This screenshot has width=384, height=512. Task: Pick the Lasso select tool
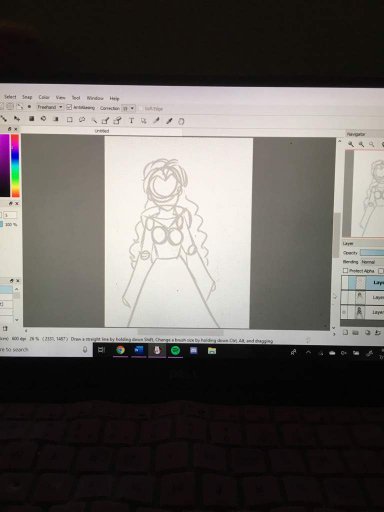pos(82,120)
